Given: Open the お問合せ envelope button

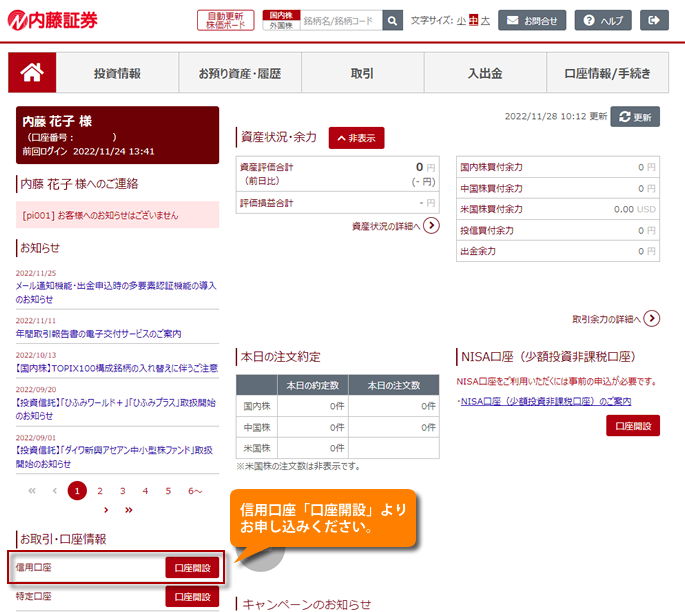Looking at the screenshot, I should (x=532, y=20).
